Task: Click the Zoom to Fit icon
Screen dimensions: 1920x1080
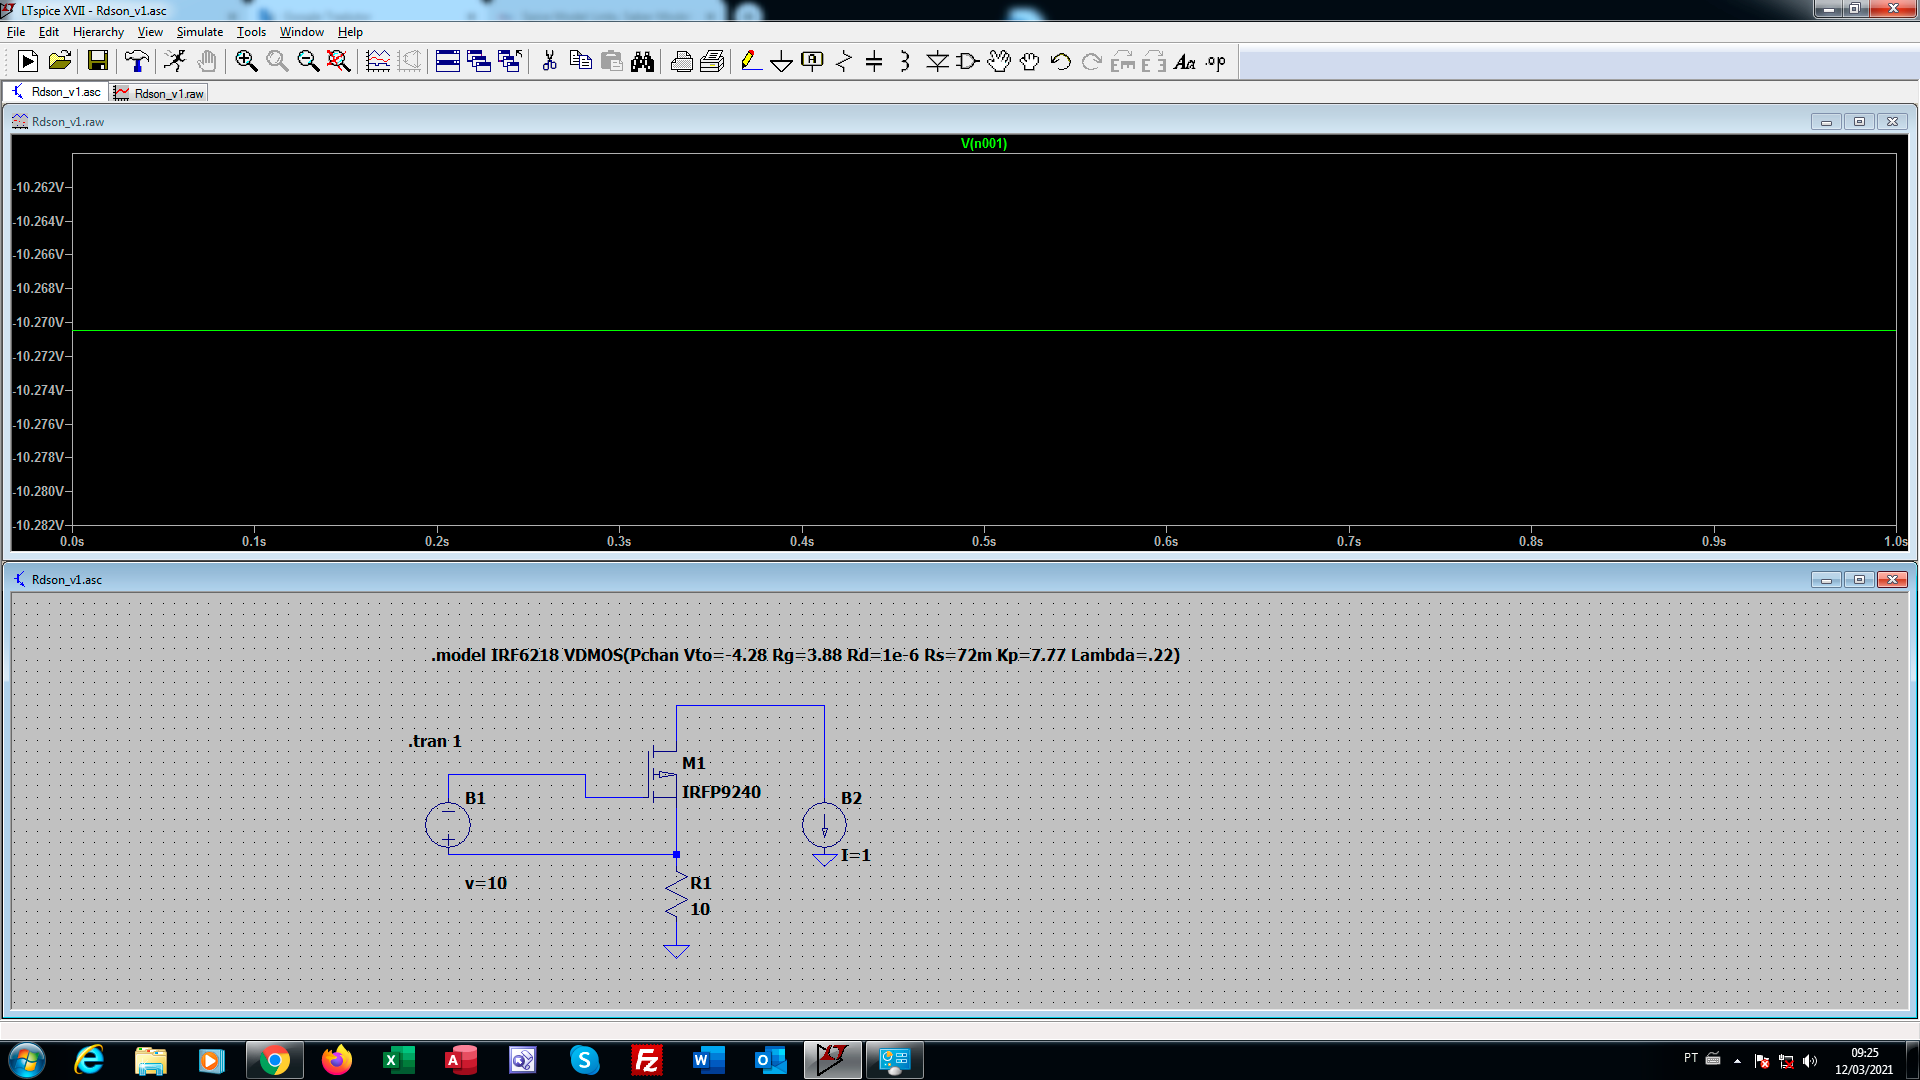Action: tap(339, 62)
